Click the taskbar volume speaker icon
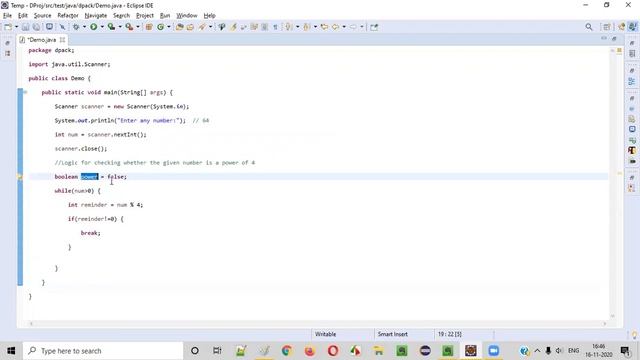 point(559,351)
